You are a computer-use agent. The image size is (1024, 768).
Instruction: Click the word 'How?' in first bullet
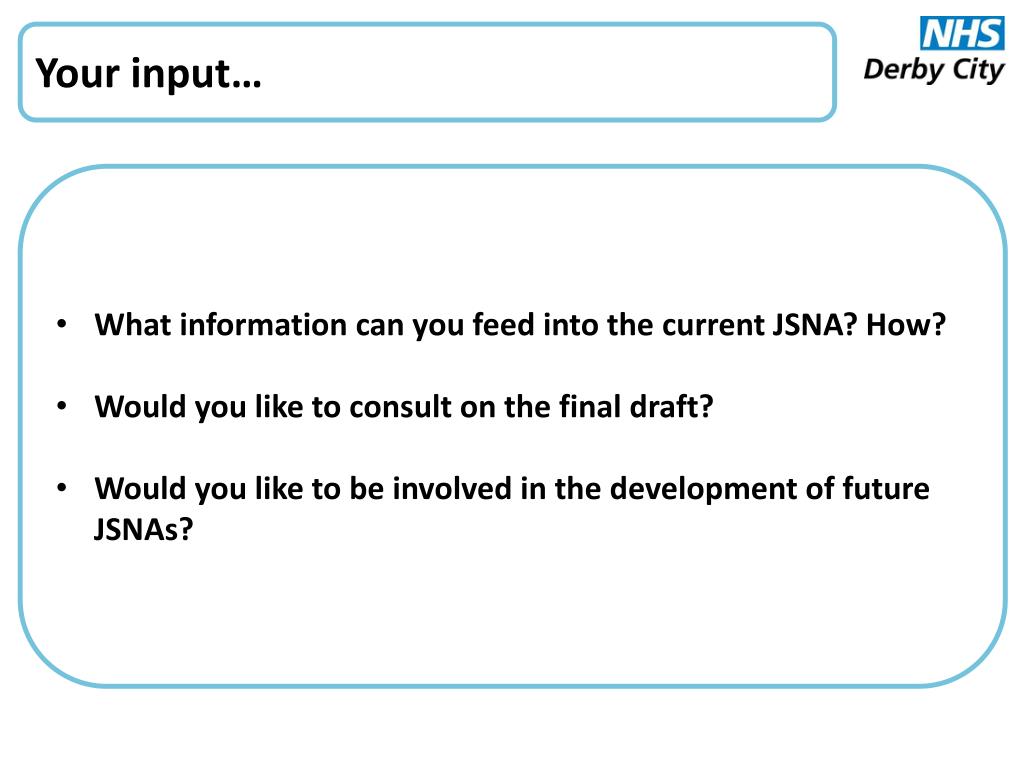[x=906, y=325]
